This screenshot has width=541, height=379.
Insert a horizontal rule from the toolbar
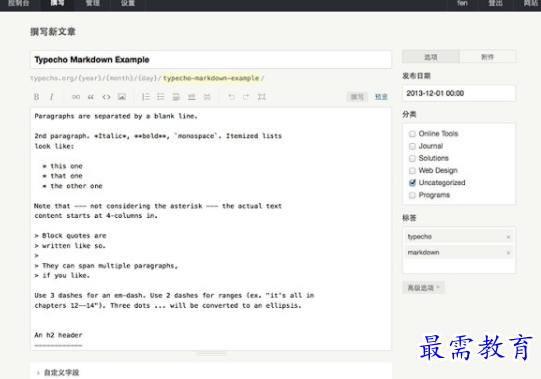click(191, 97)
